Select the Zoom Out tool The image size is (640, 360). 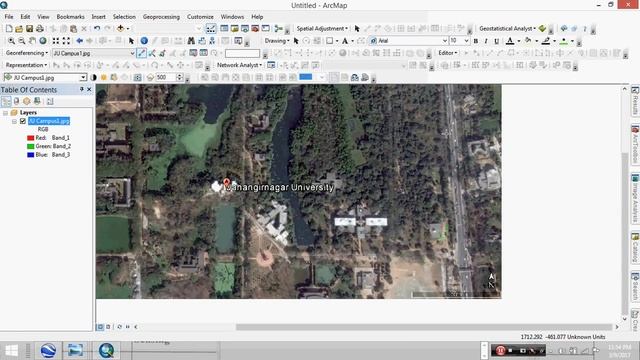[22, 41]
